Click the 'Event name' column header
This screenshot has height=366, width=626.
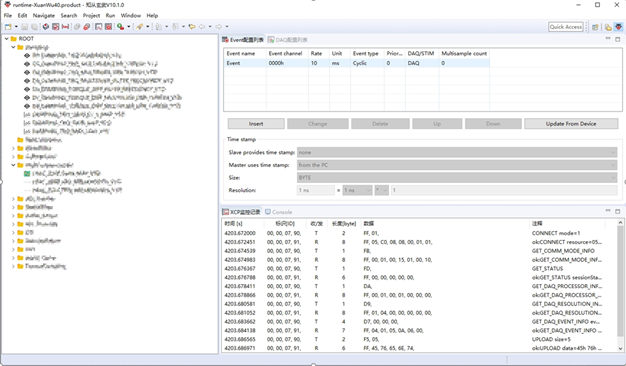pyautogui.click(x=245, y=53)
